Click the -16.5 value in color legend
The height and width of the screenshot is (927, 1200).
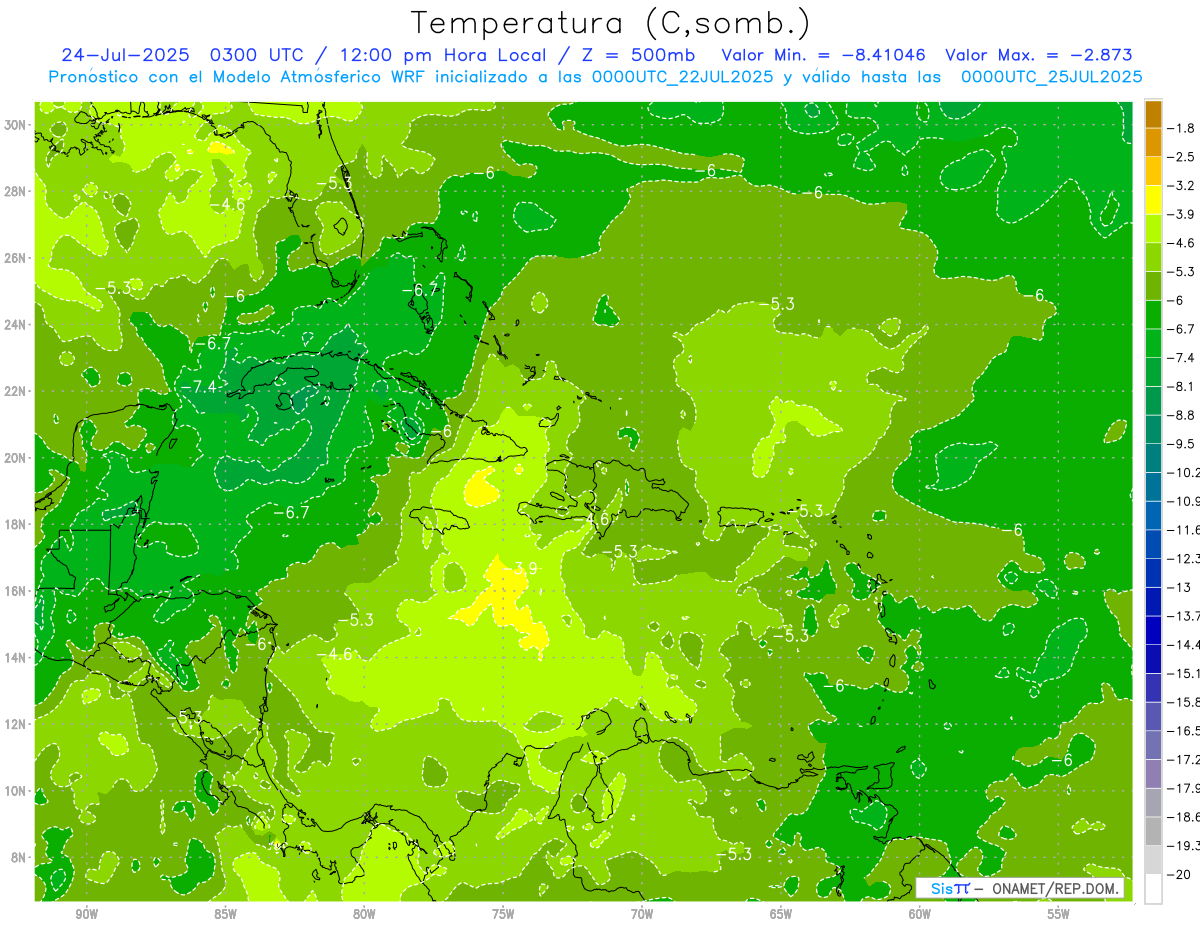click(x=1184, y=731)
